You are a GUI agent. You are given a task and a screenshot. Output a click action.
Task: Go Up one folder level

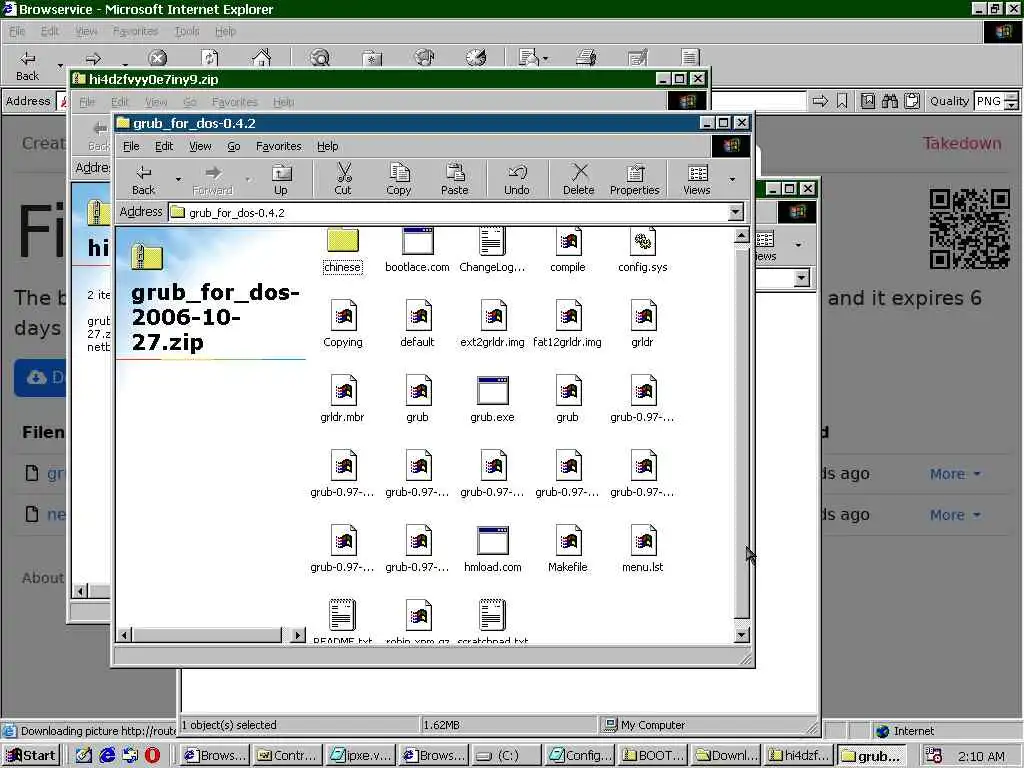(x=281, y=180)
